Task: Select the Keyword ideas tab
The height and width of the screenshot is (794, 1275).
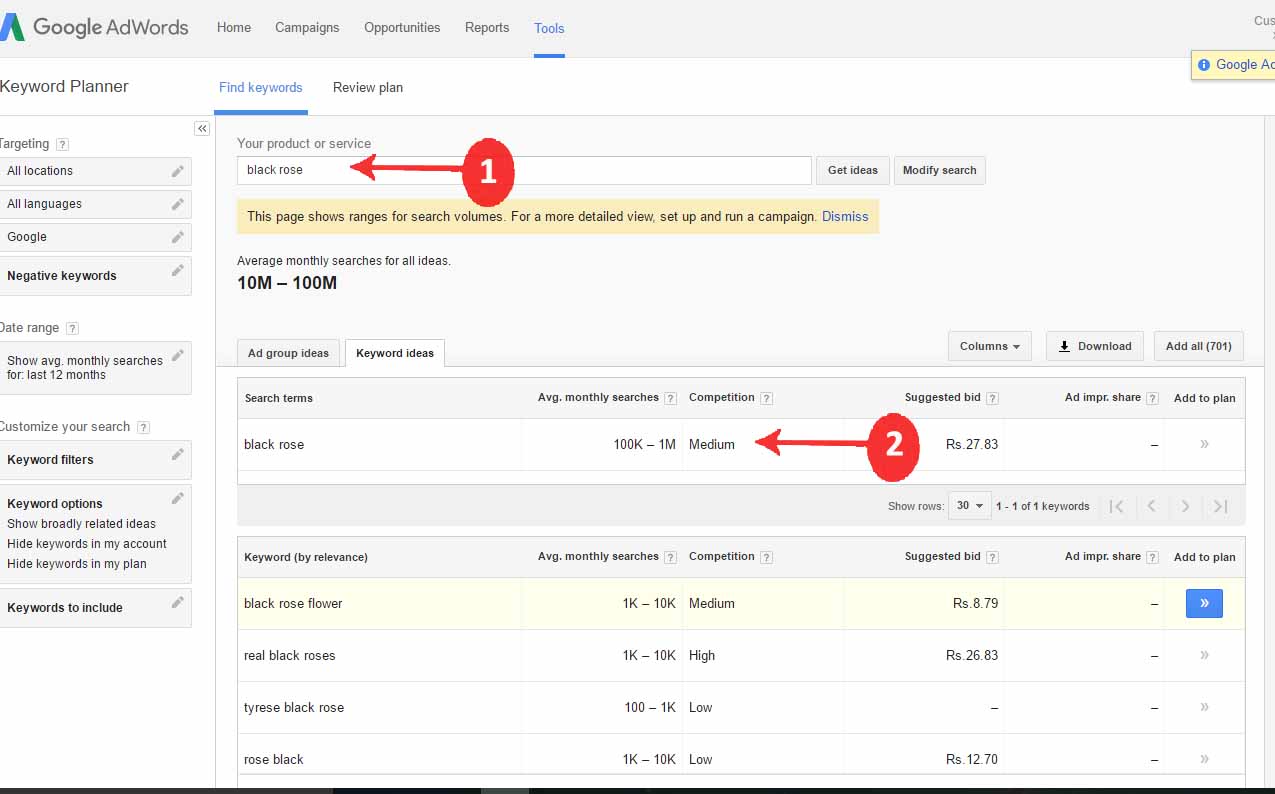Action: pos(395,353)
